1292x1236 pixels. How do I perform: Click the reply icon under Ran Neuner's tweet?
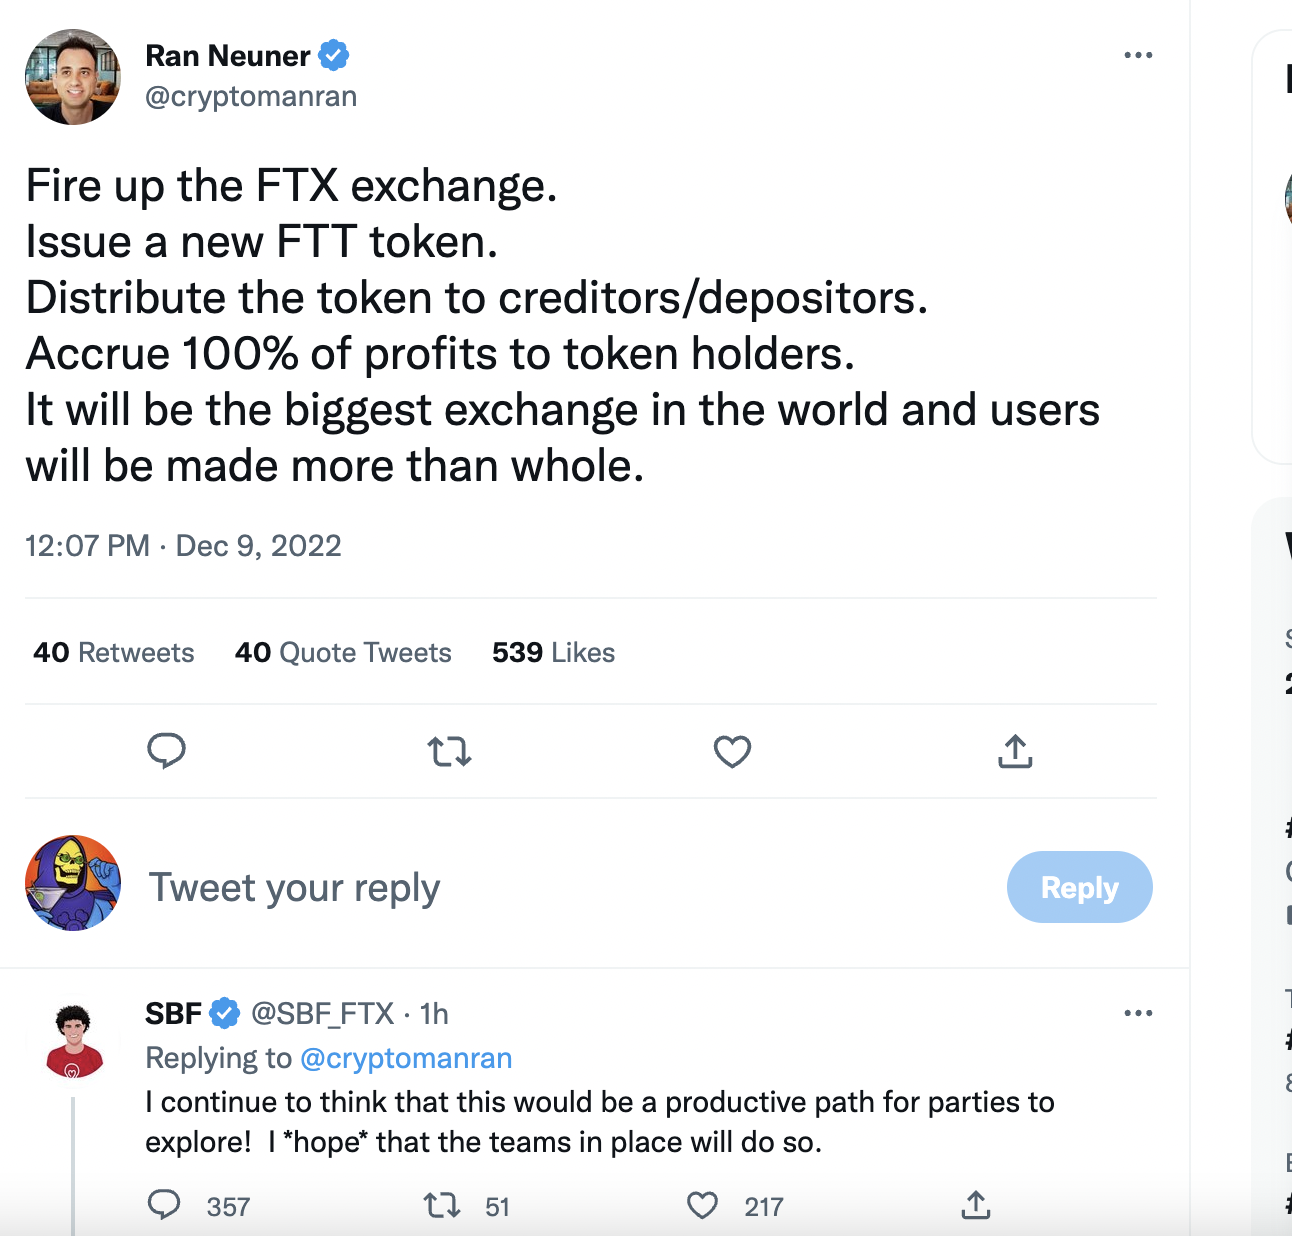point(166,750)
